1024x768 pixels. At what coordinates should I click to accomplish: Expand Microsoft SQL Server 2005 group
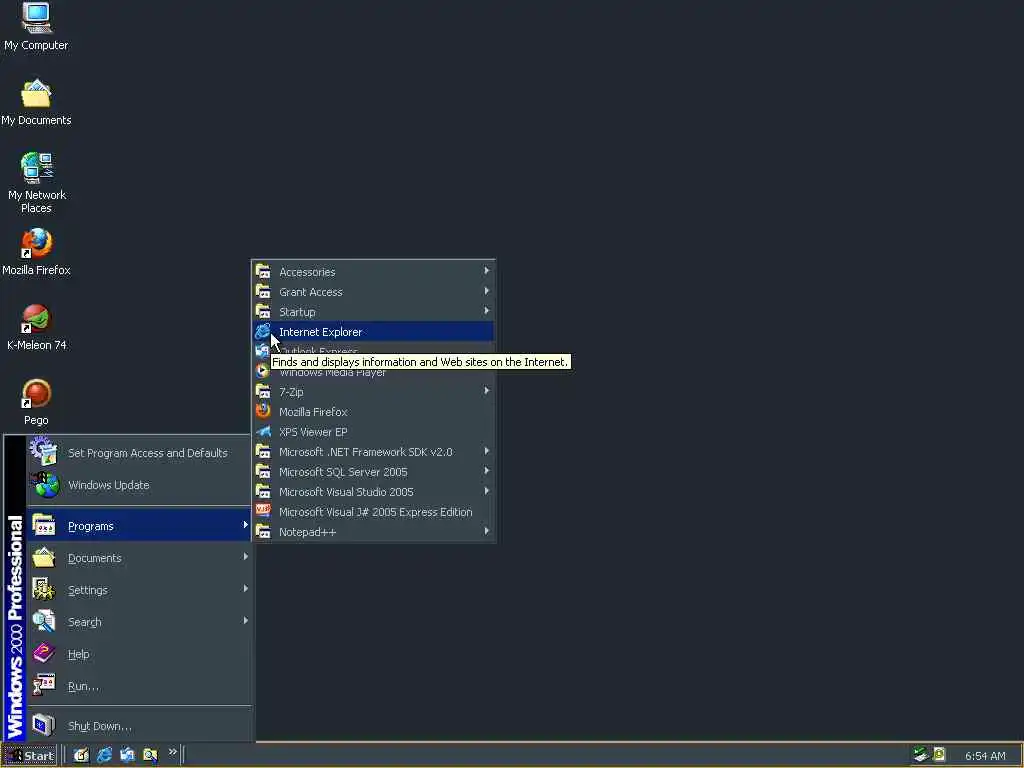(373, 472)
